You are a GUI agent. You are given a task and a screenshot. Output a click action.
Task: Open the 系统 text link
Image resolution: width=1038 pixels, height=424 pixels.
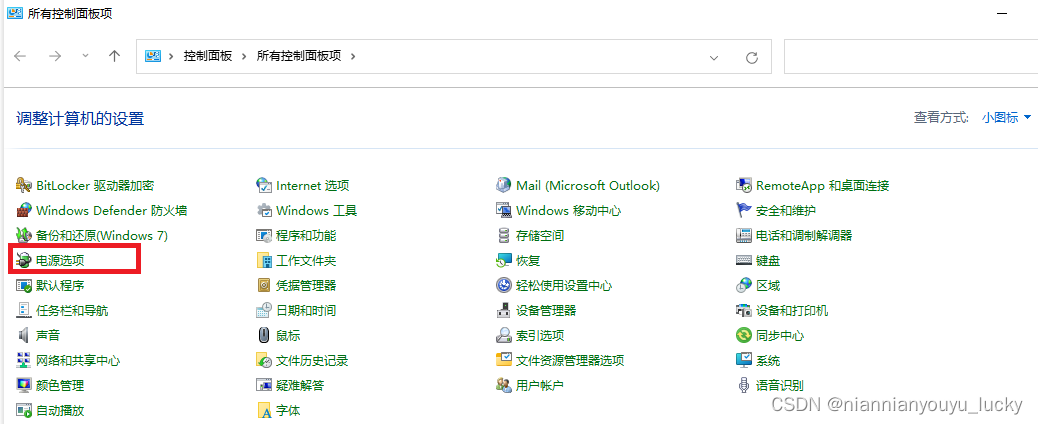[x=768, y=361]
